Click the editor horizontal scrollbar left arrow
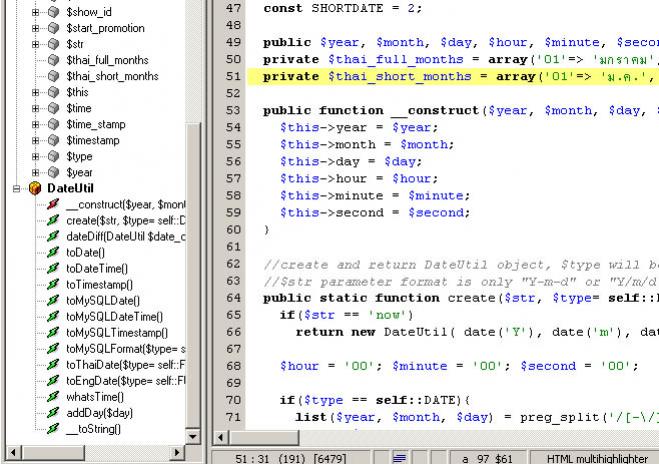Image resolution: width=659 pixels, height=464 pixels. 221,437
